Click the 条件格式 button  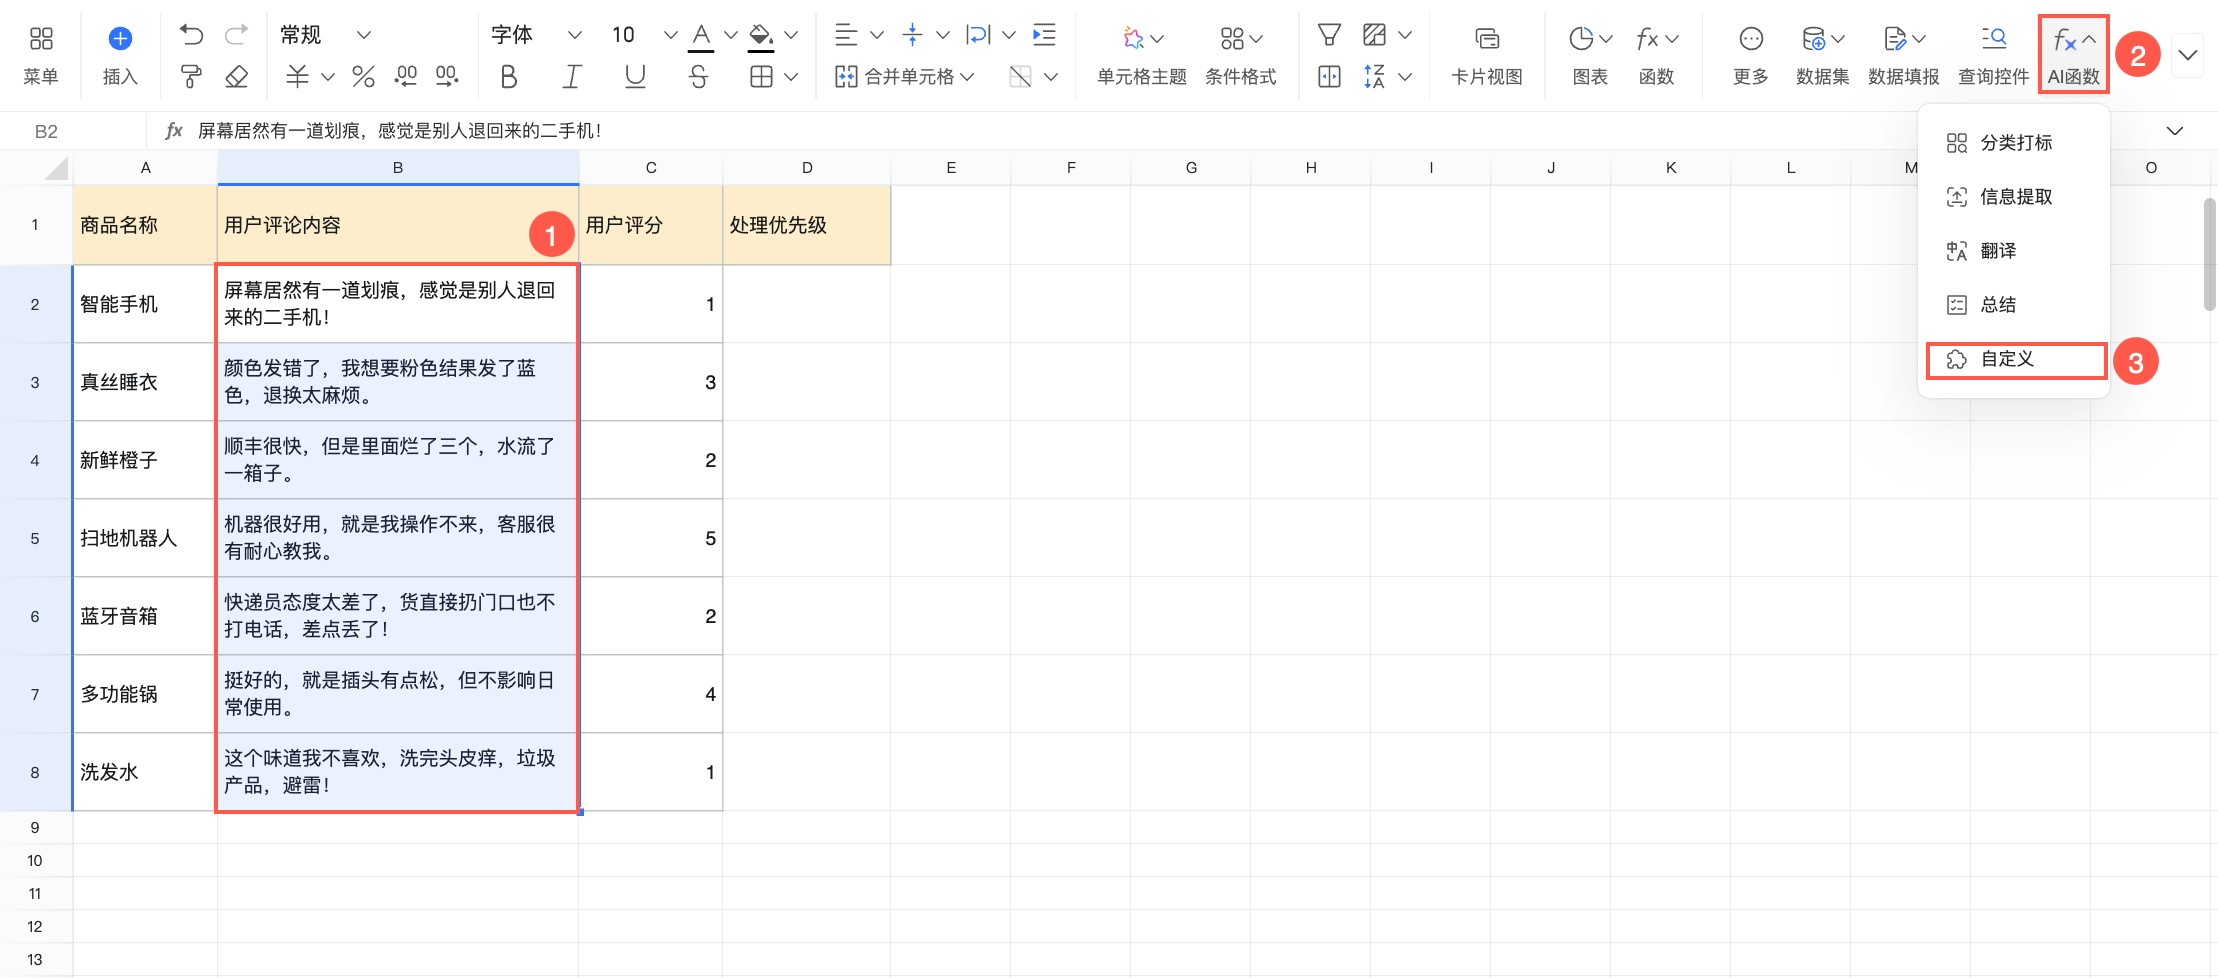(1241, 55)
